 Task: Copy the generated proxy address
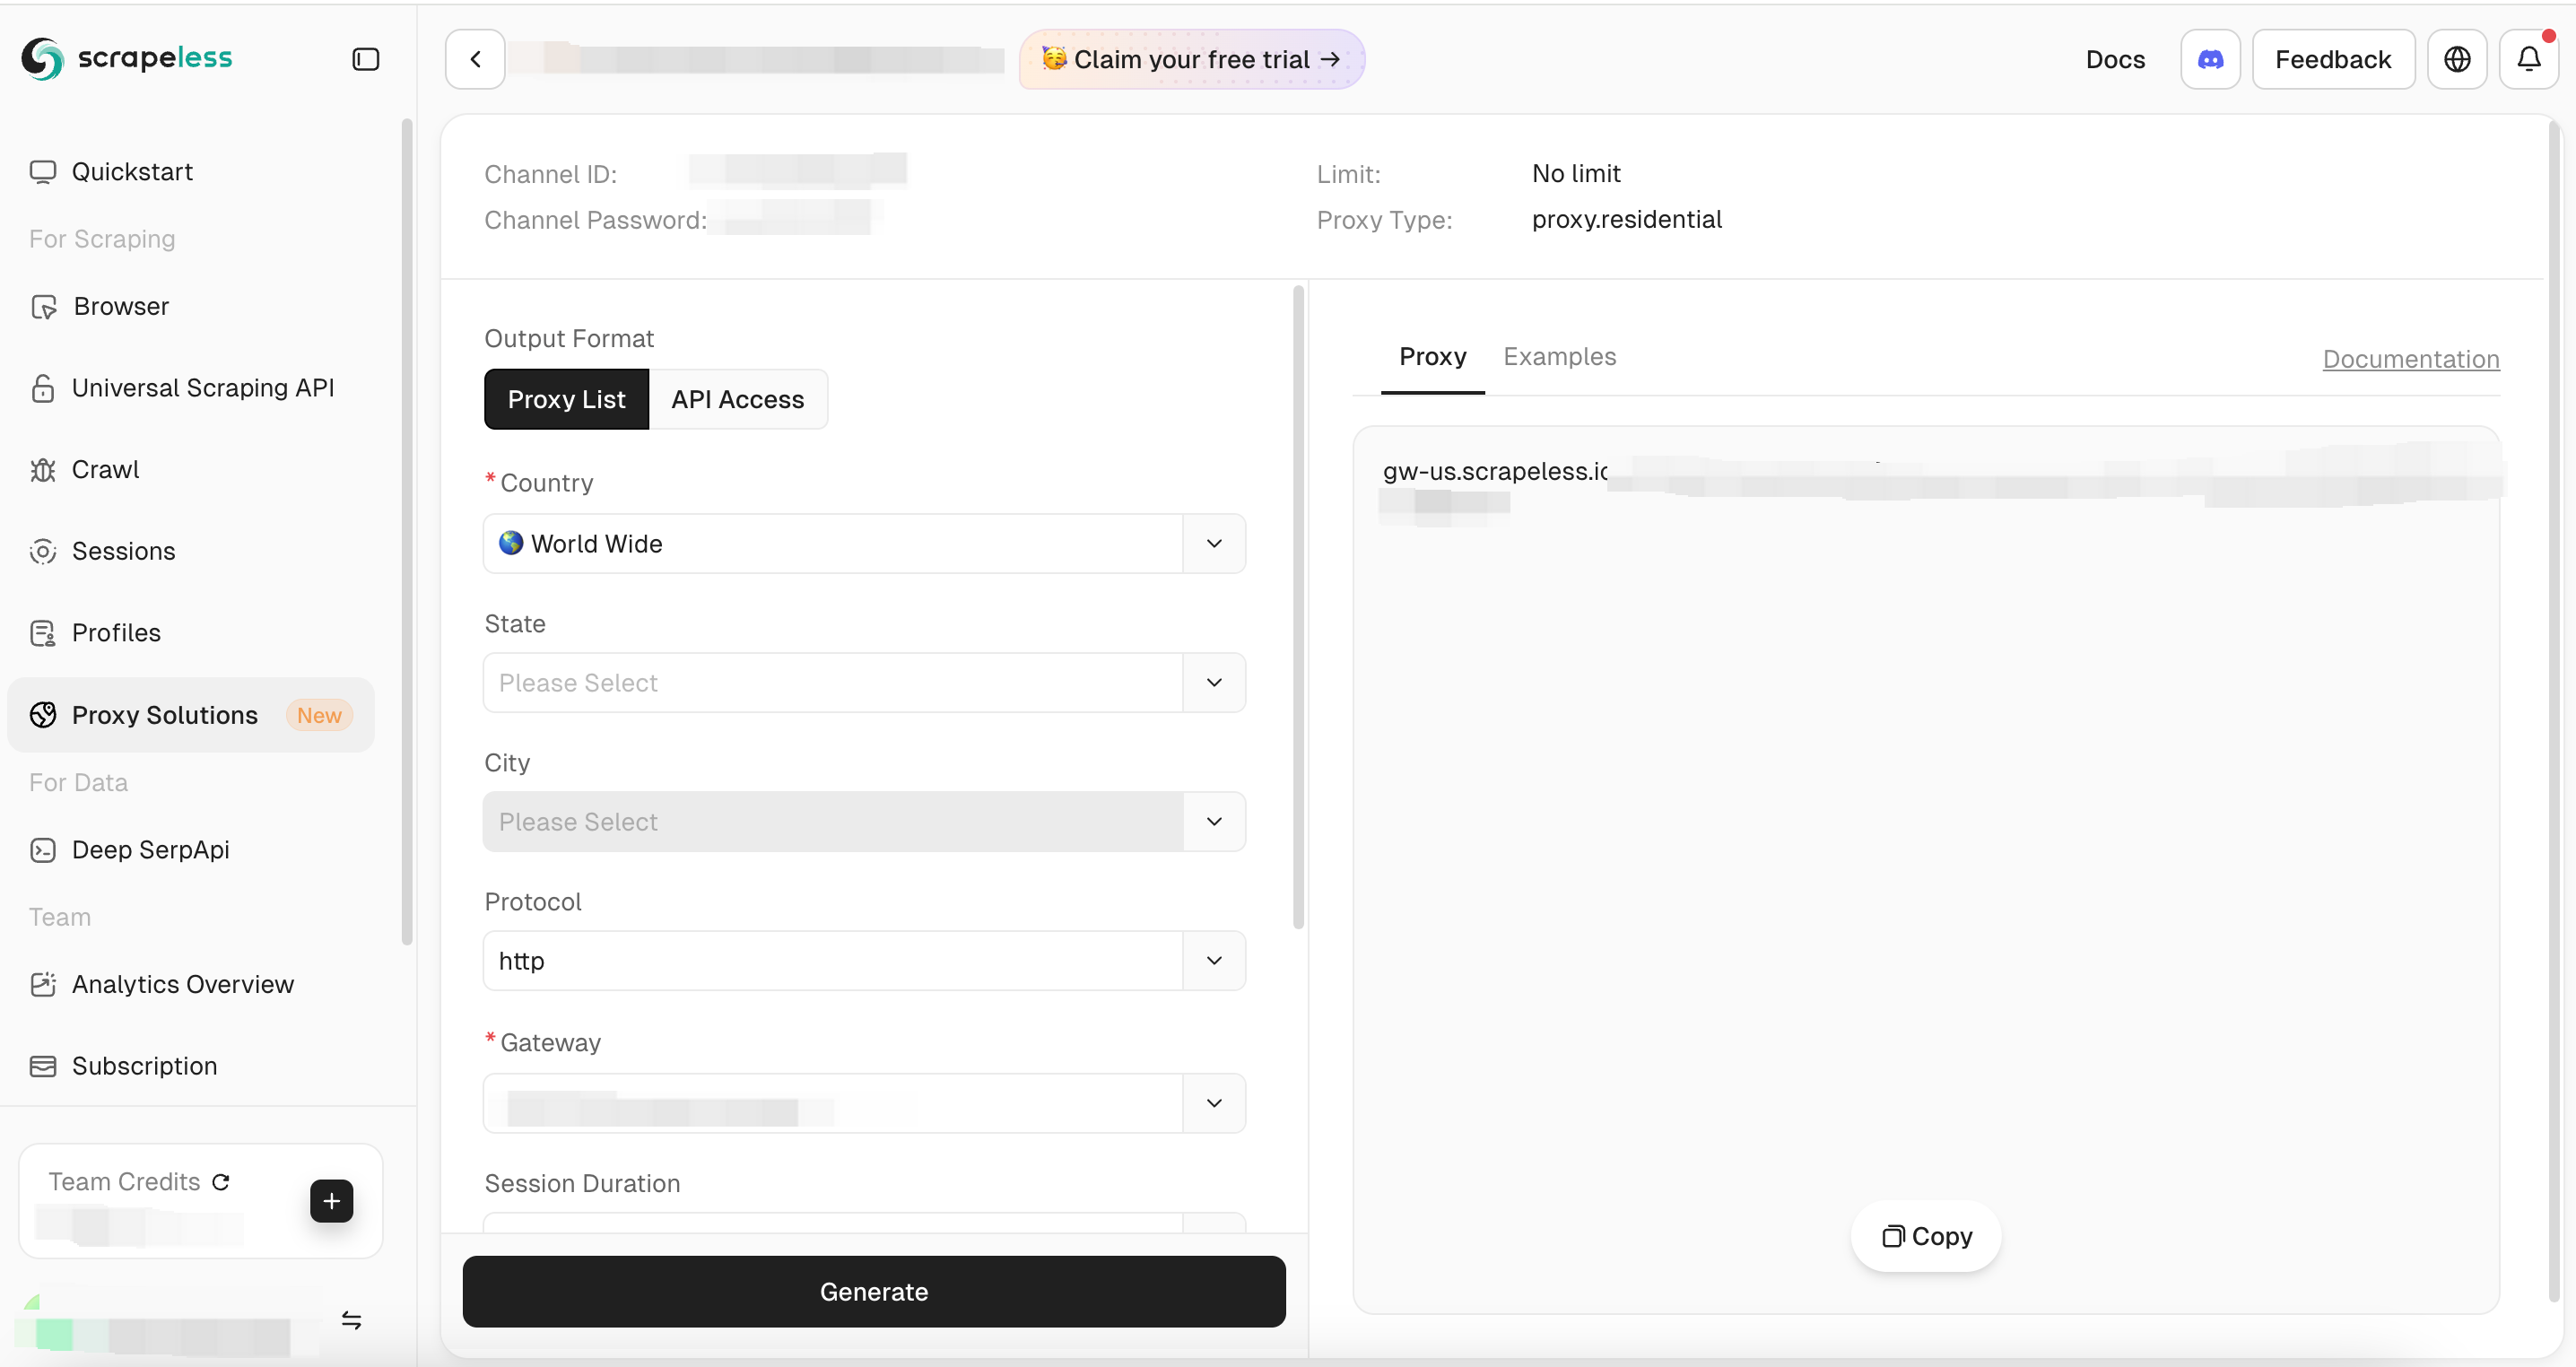tap(1926, 1236)
